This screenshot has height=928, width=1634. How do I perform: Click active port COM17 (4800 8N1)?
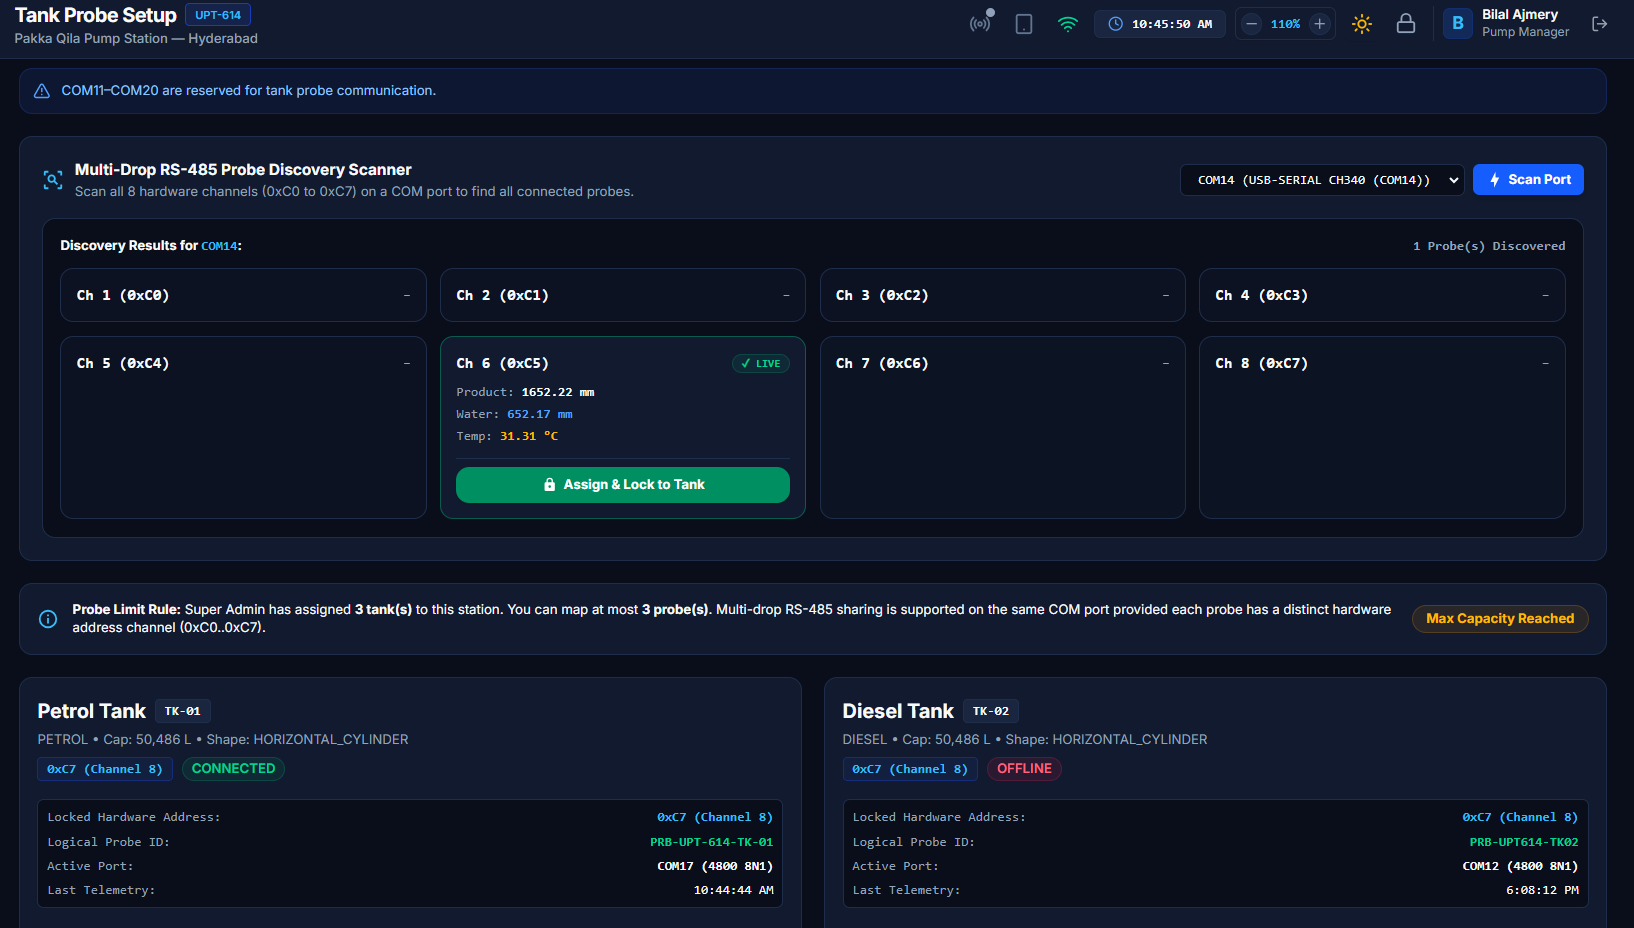715,866
